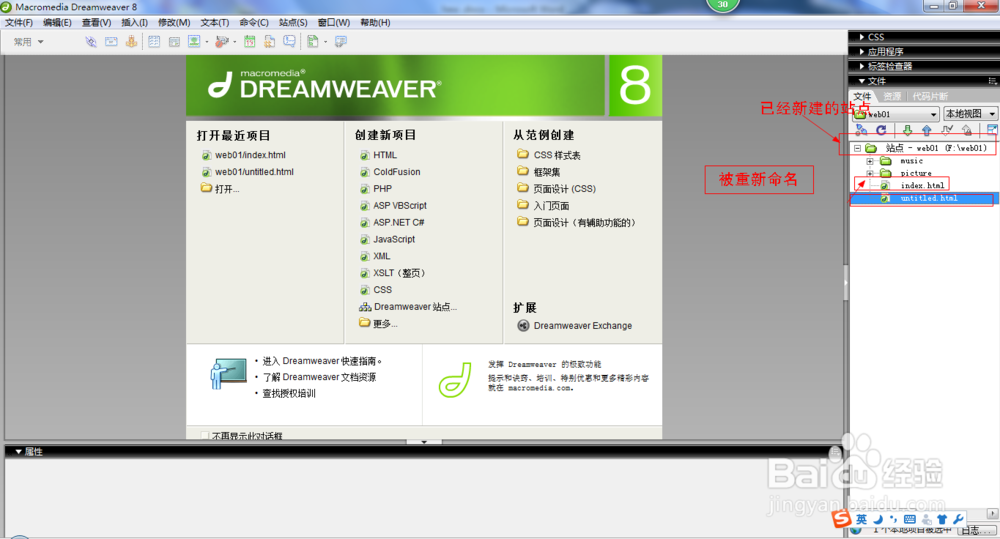Click 进入 Dreamweaver 快速指南 link
Viewport: 1000px width, 539px height.
point(322,361)
